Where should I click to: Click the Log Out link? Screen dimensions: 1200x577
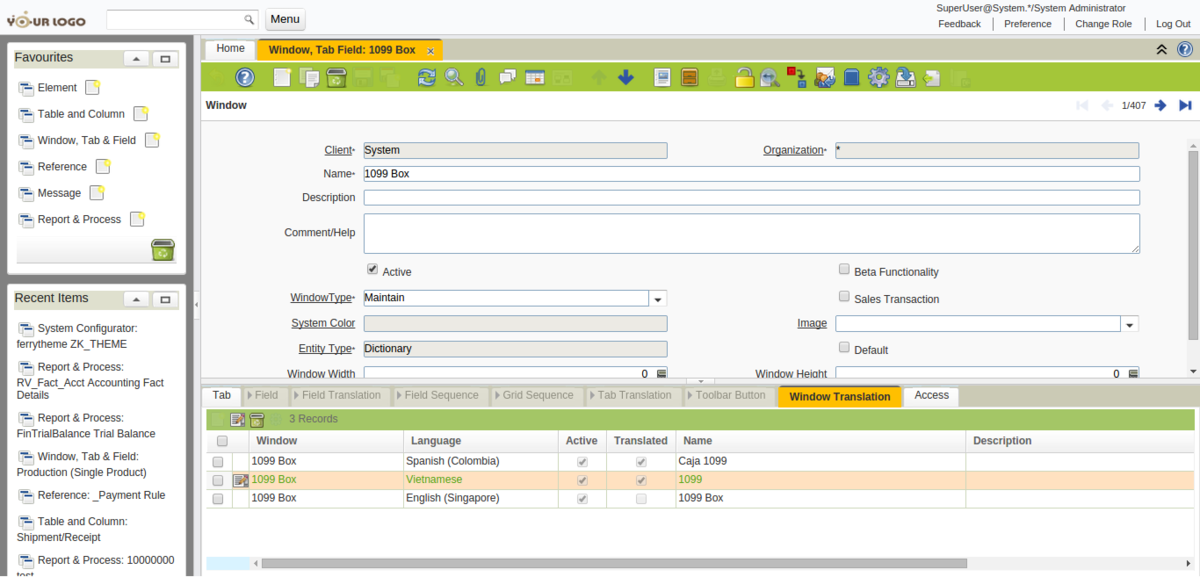coord(1173,24)
